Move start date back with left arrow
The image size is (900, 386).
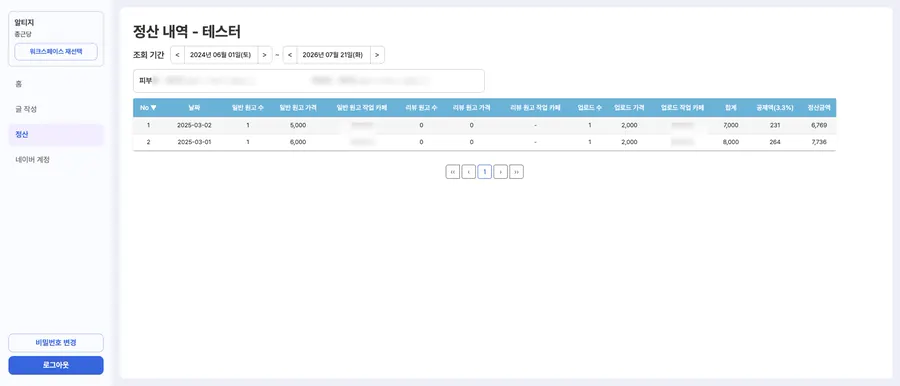click(177, 55)
